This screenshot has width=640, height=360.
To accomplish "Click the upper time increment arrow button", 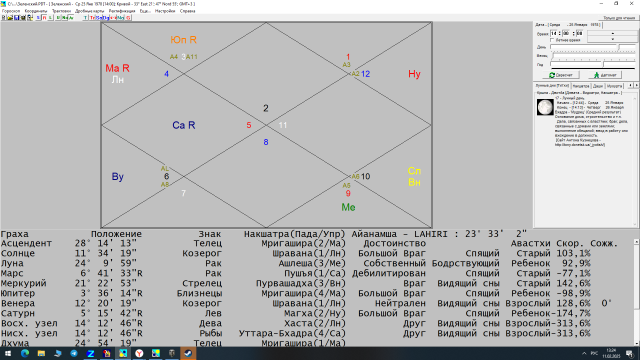I will pos(612,33).
